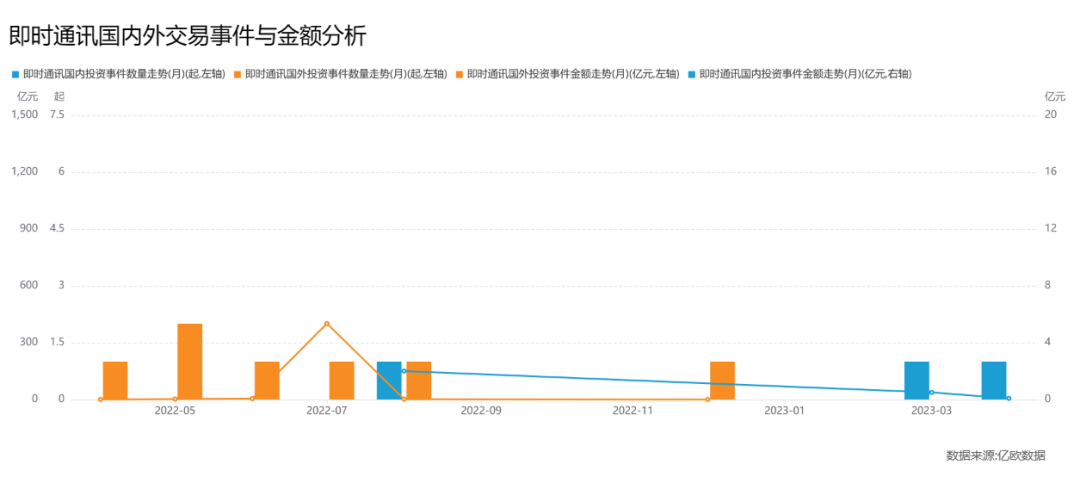The width and height of the screenshot is (1080, 477).
Task: Select the tallest orange bar near 2022-05
Action: (x=190, y=361)
